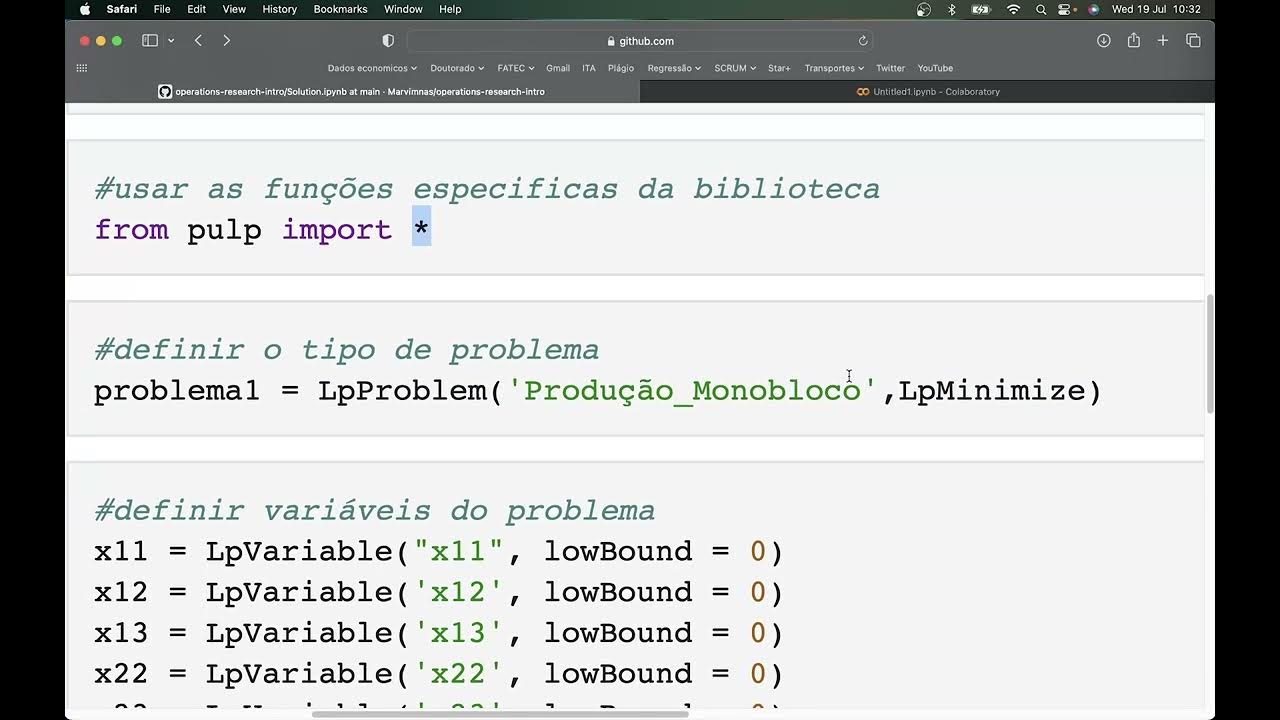Reload the github.com page

863,41
